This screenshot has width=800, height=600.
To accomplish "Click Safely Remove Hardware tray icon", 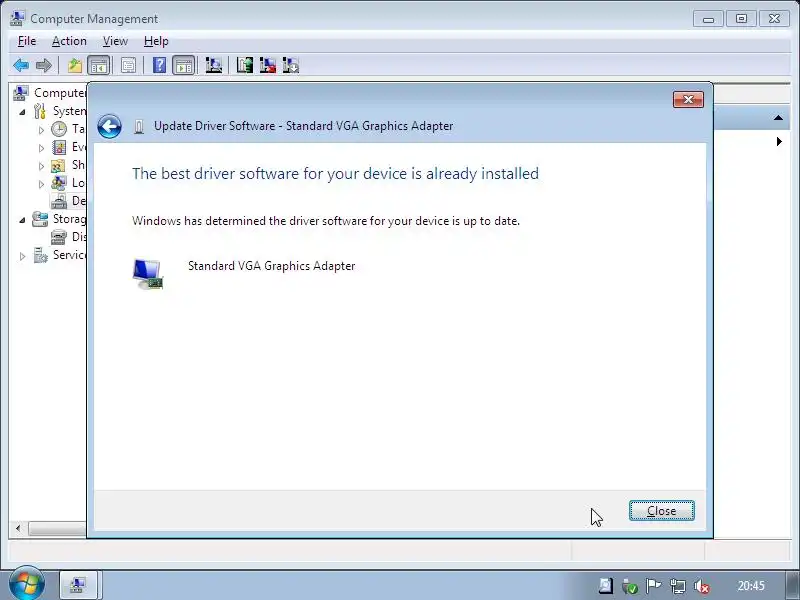I will coord(630,586).
